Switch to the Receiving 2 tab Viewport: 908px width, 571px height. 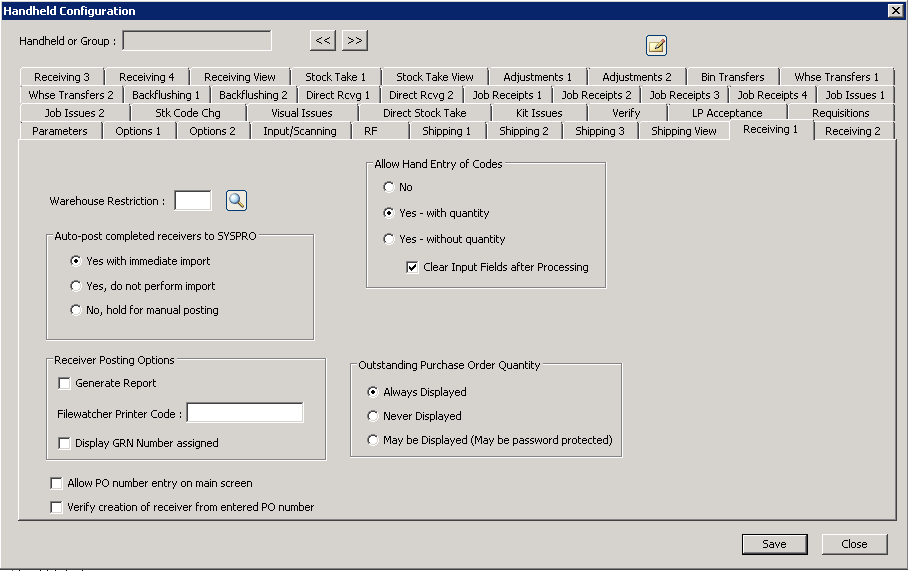pyautogui.click(x=852, y=131)
